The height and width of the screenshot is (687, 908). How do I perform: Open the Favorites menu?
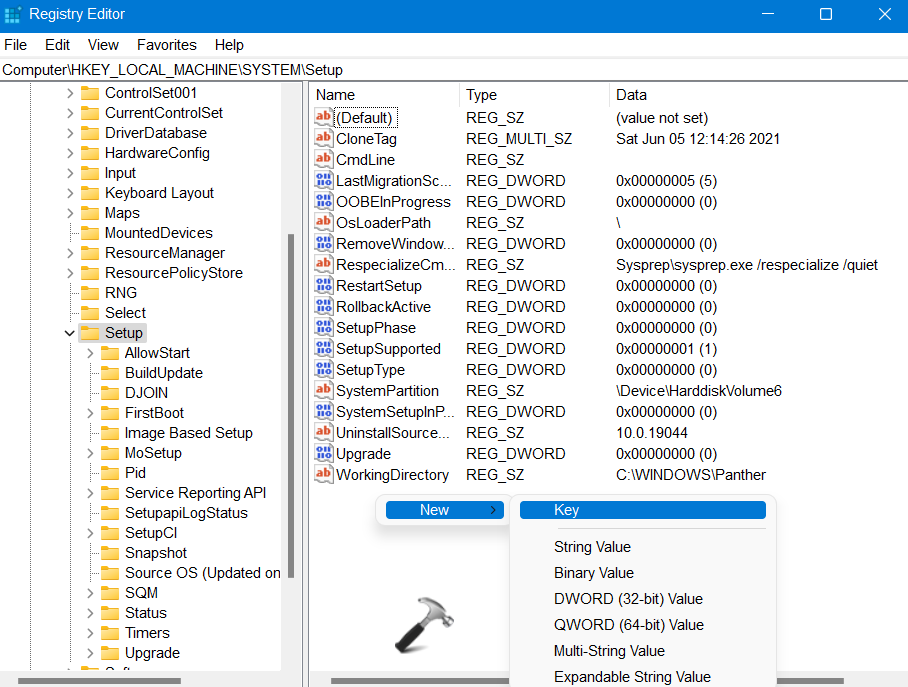click(x=166, y=45)
